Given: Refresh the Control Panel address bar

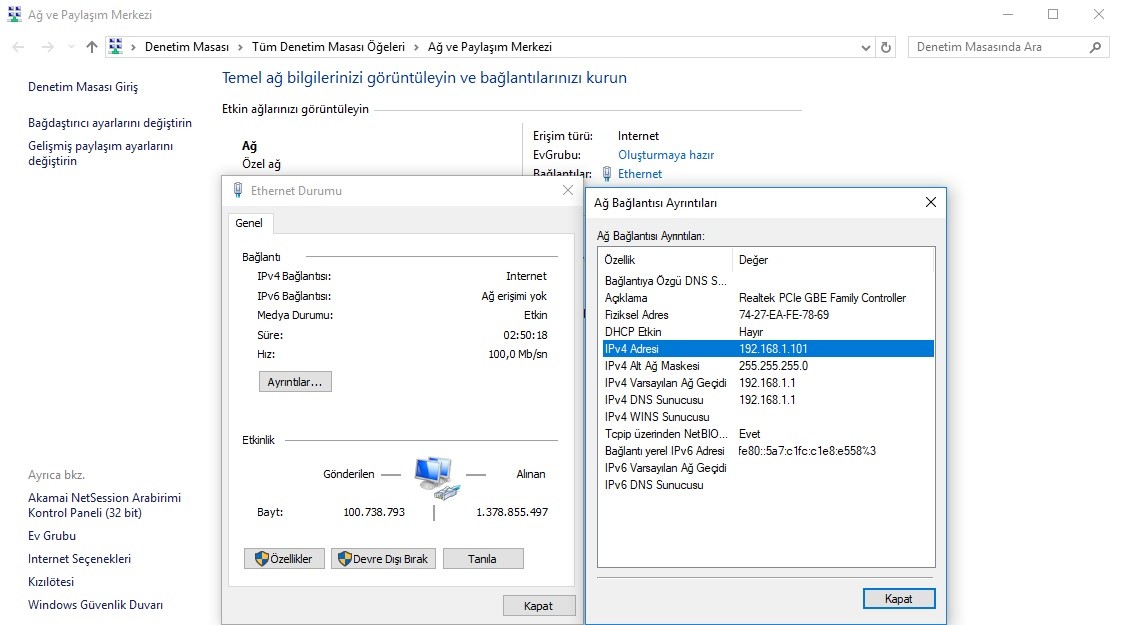Looking at the screenshot, I should [x=886, y=47].
